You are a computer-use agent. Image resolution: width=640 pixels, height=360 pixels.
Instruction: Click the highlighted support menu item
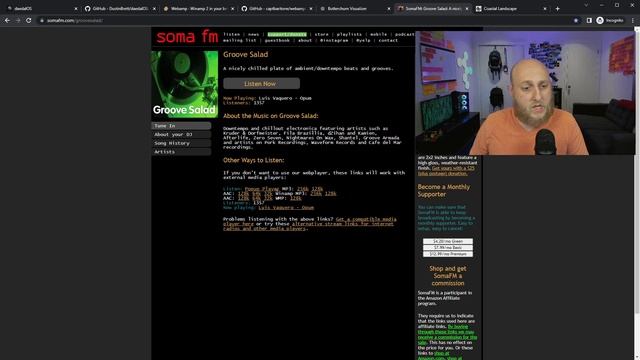coord(287,34)
